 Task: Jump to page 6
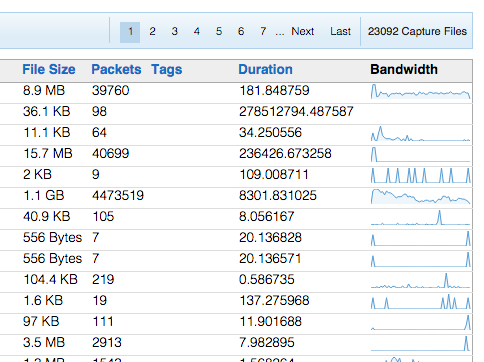tap(241, 32)
